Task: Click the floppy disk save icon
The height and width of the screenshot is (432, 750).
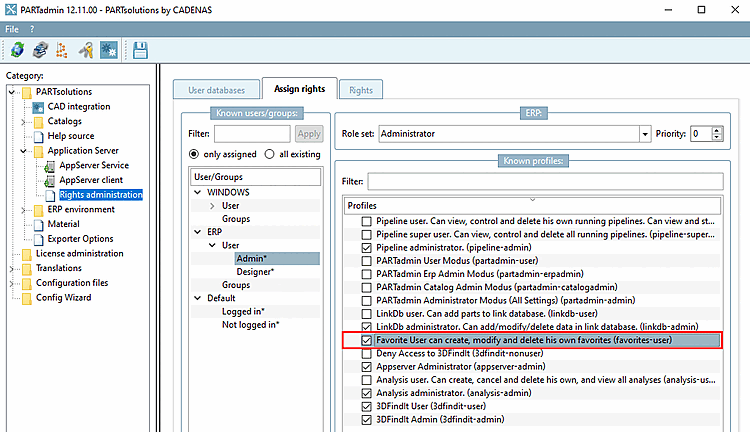Action: click(x=140, y=50)
